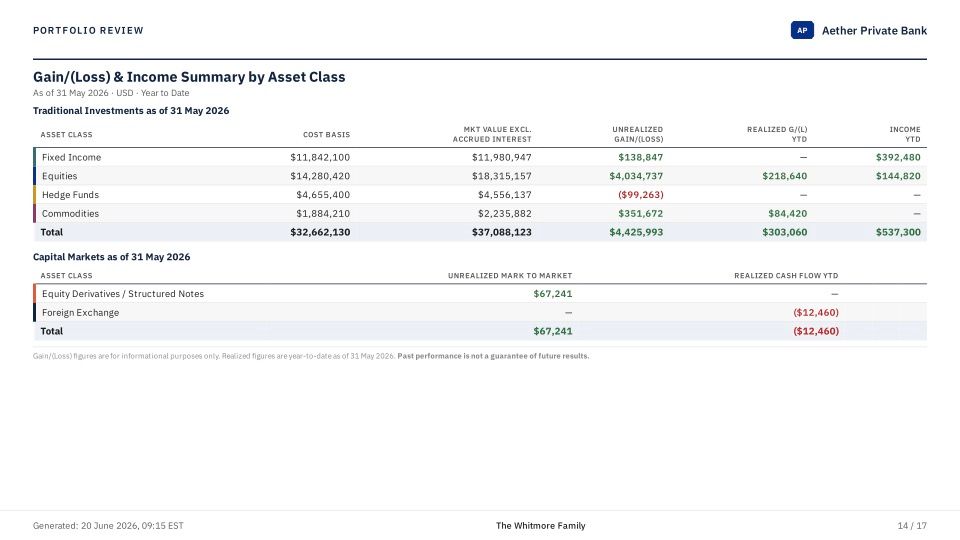Select the Equity Derivatives / Structured Notes row
960x540 pixels.
tap(480, 293)
